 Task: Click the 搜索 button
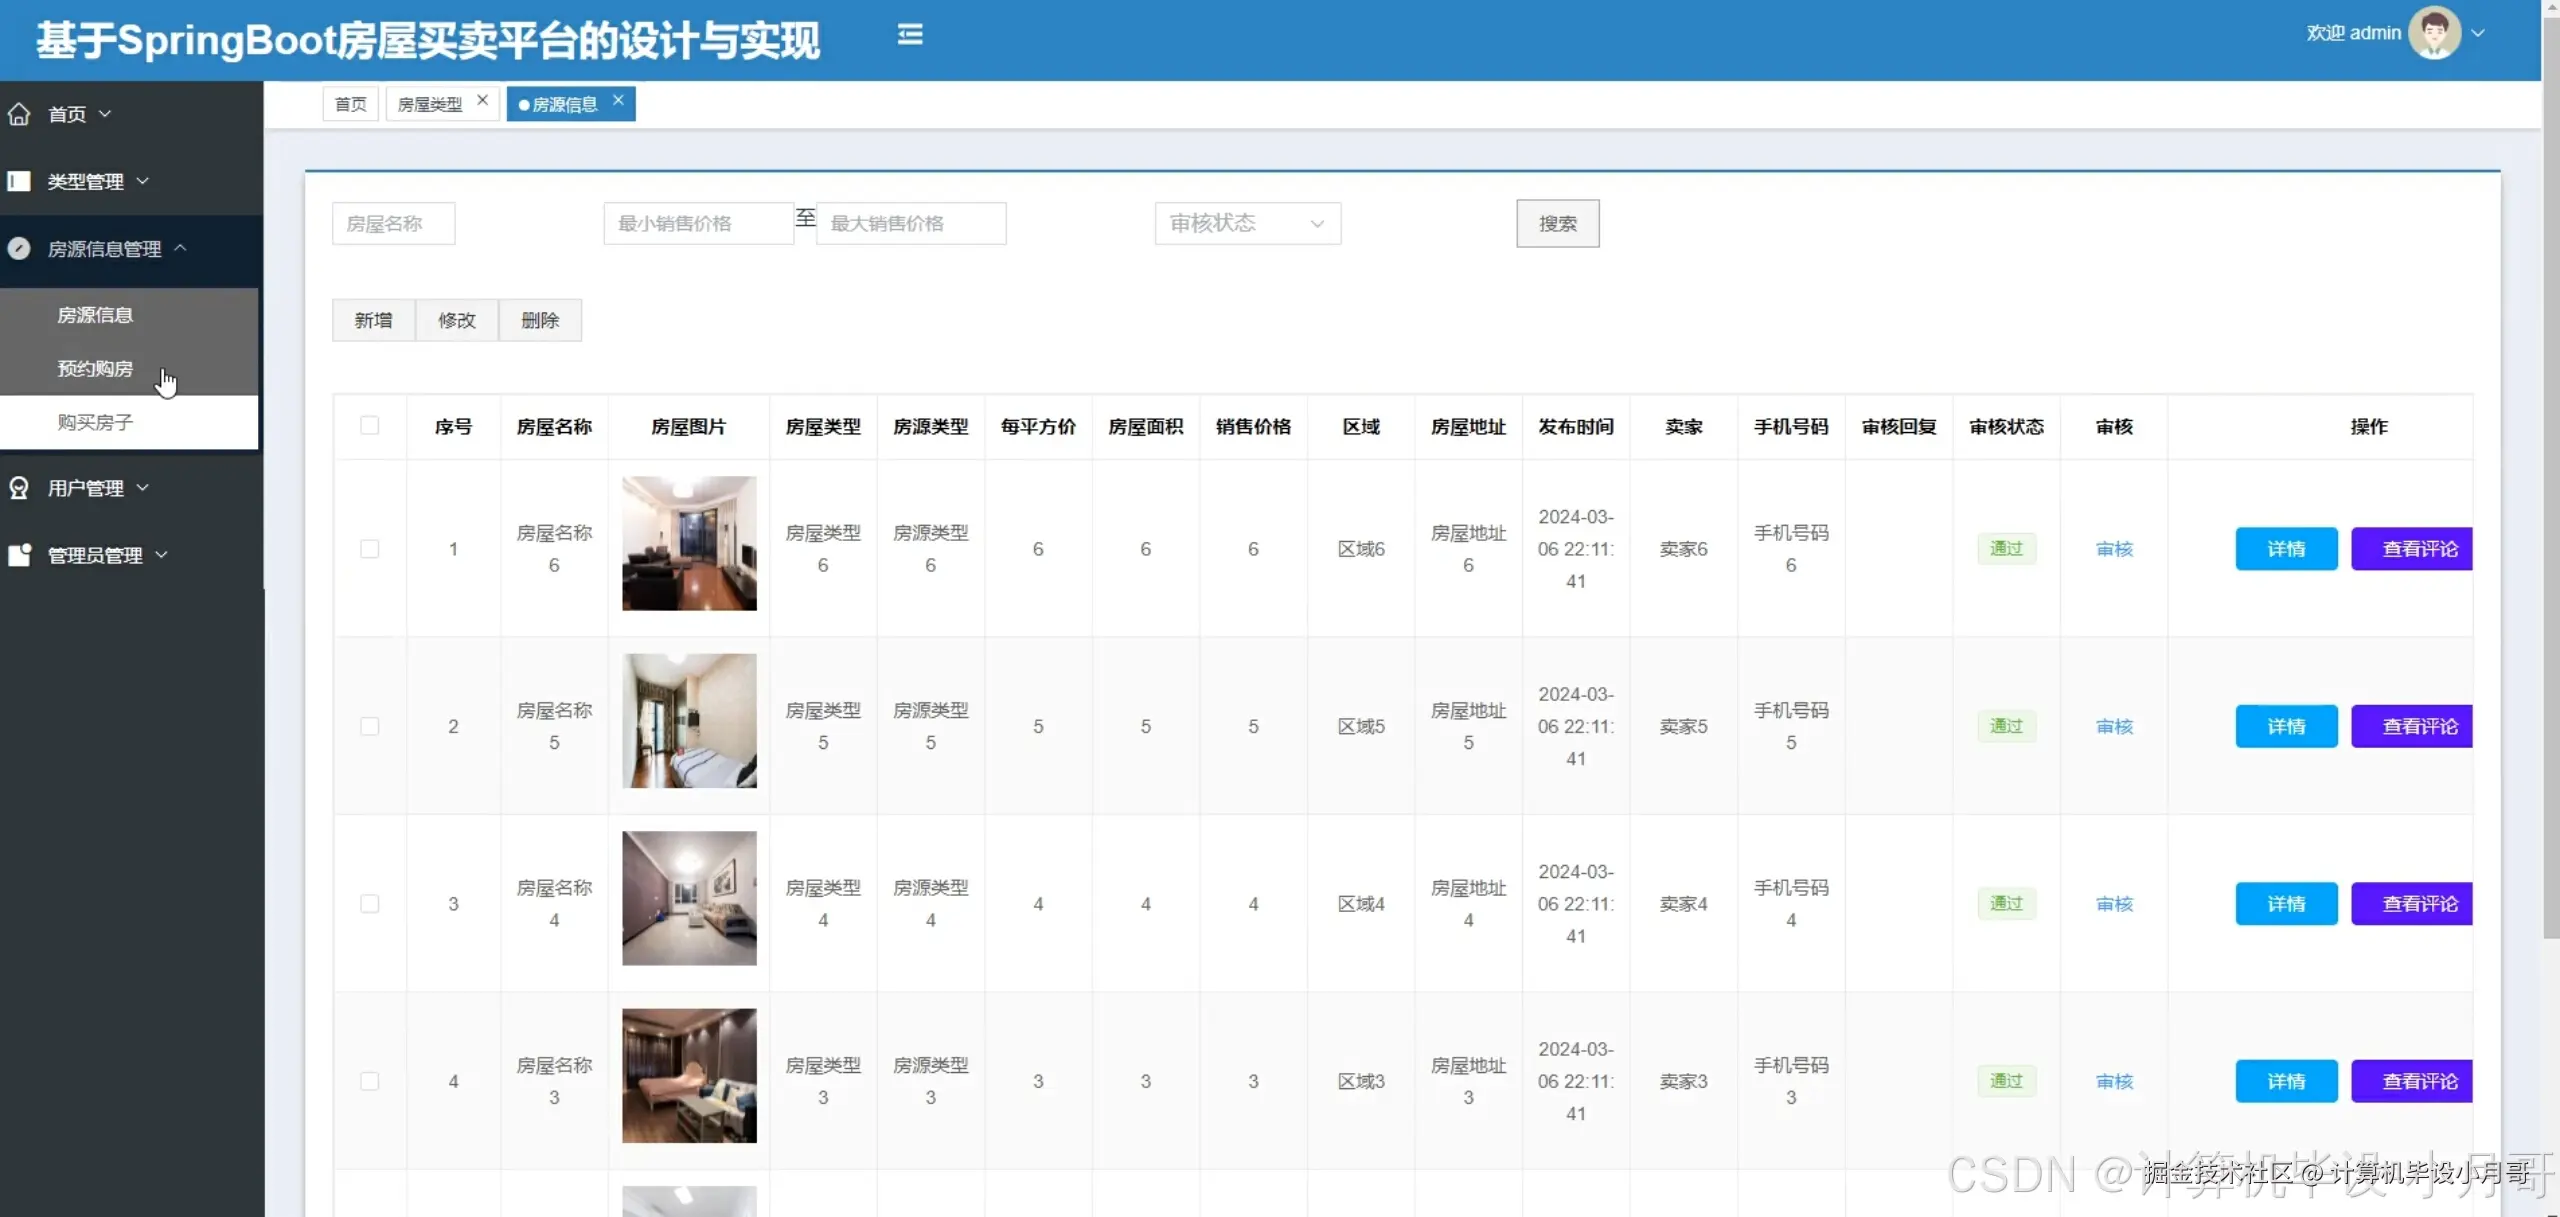(x=1557, y=224)
